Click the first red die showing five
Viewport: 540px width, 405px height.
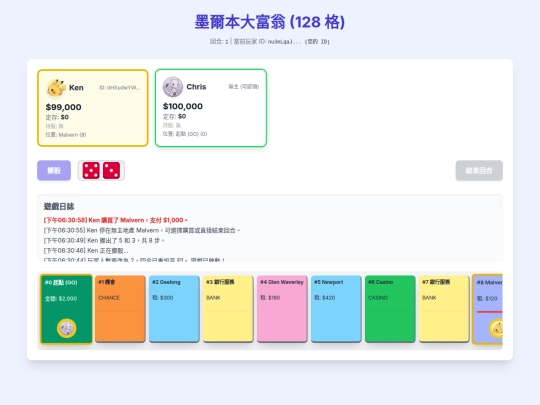(91, 170)
